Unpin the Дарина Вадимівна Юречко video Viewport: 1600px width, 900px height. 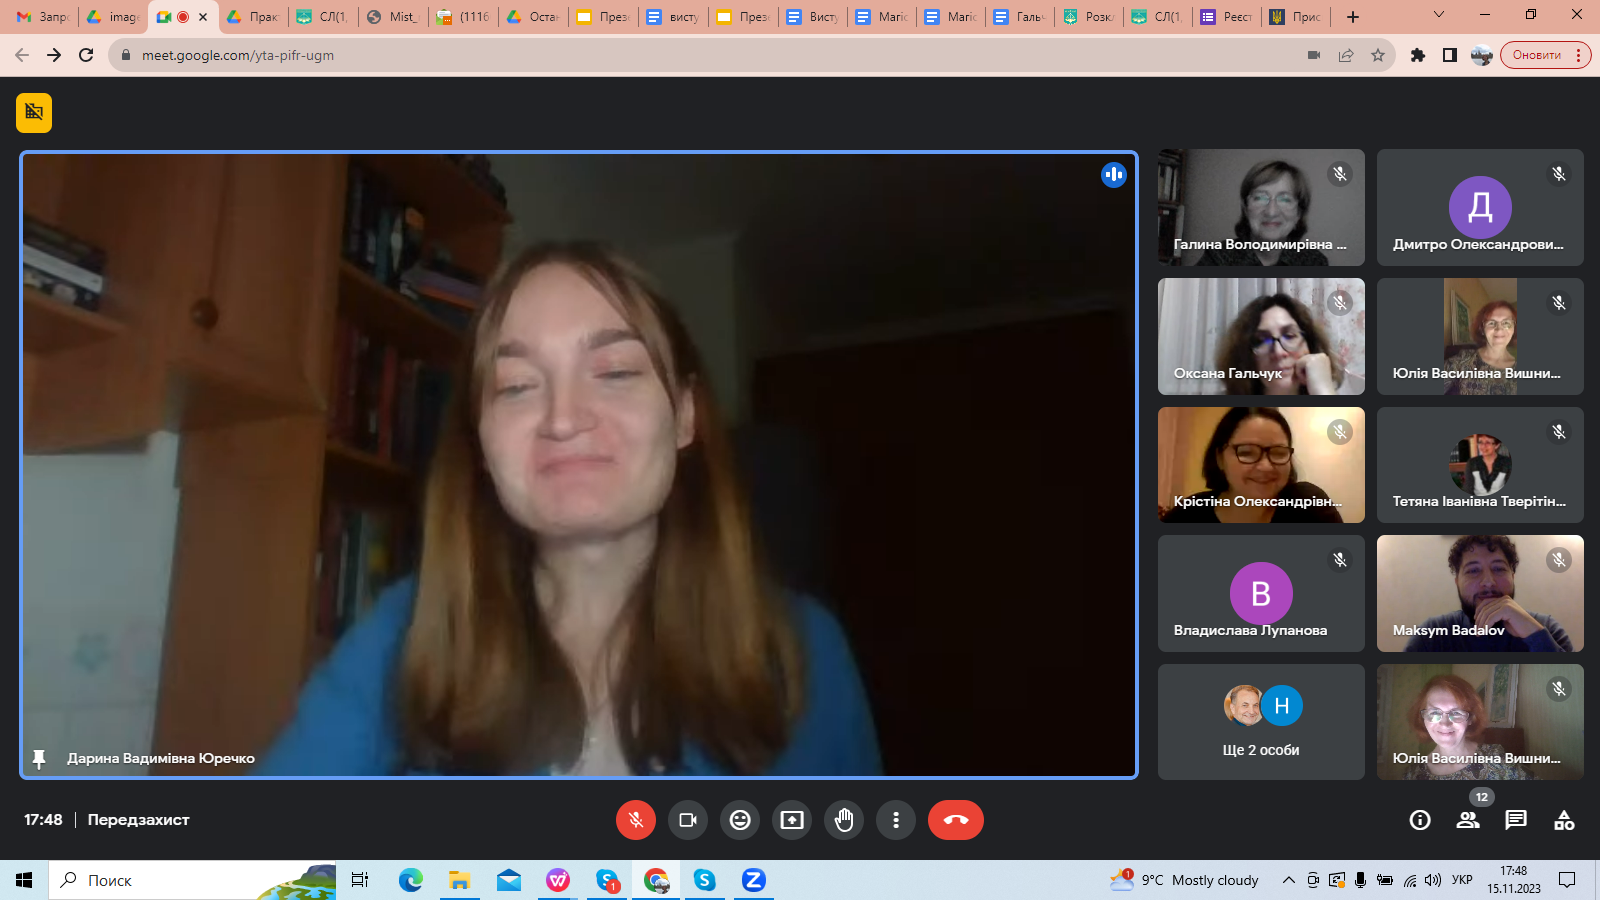[39, 759]
